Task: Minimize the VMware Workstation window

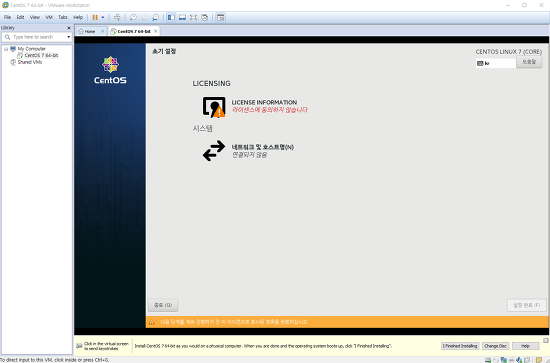Action: click(x=508, y=5)
